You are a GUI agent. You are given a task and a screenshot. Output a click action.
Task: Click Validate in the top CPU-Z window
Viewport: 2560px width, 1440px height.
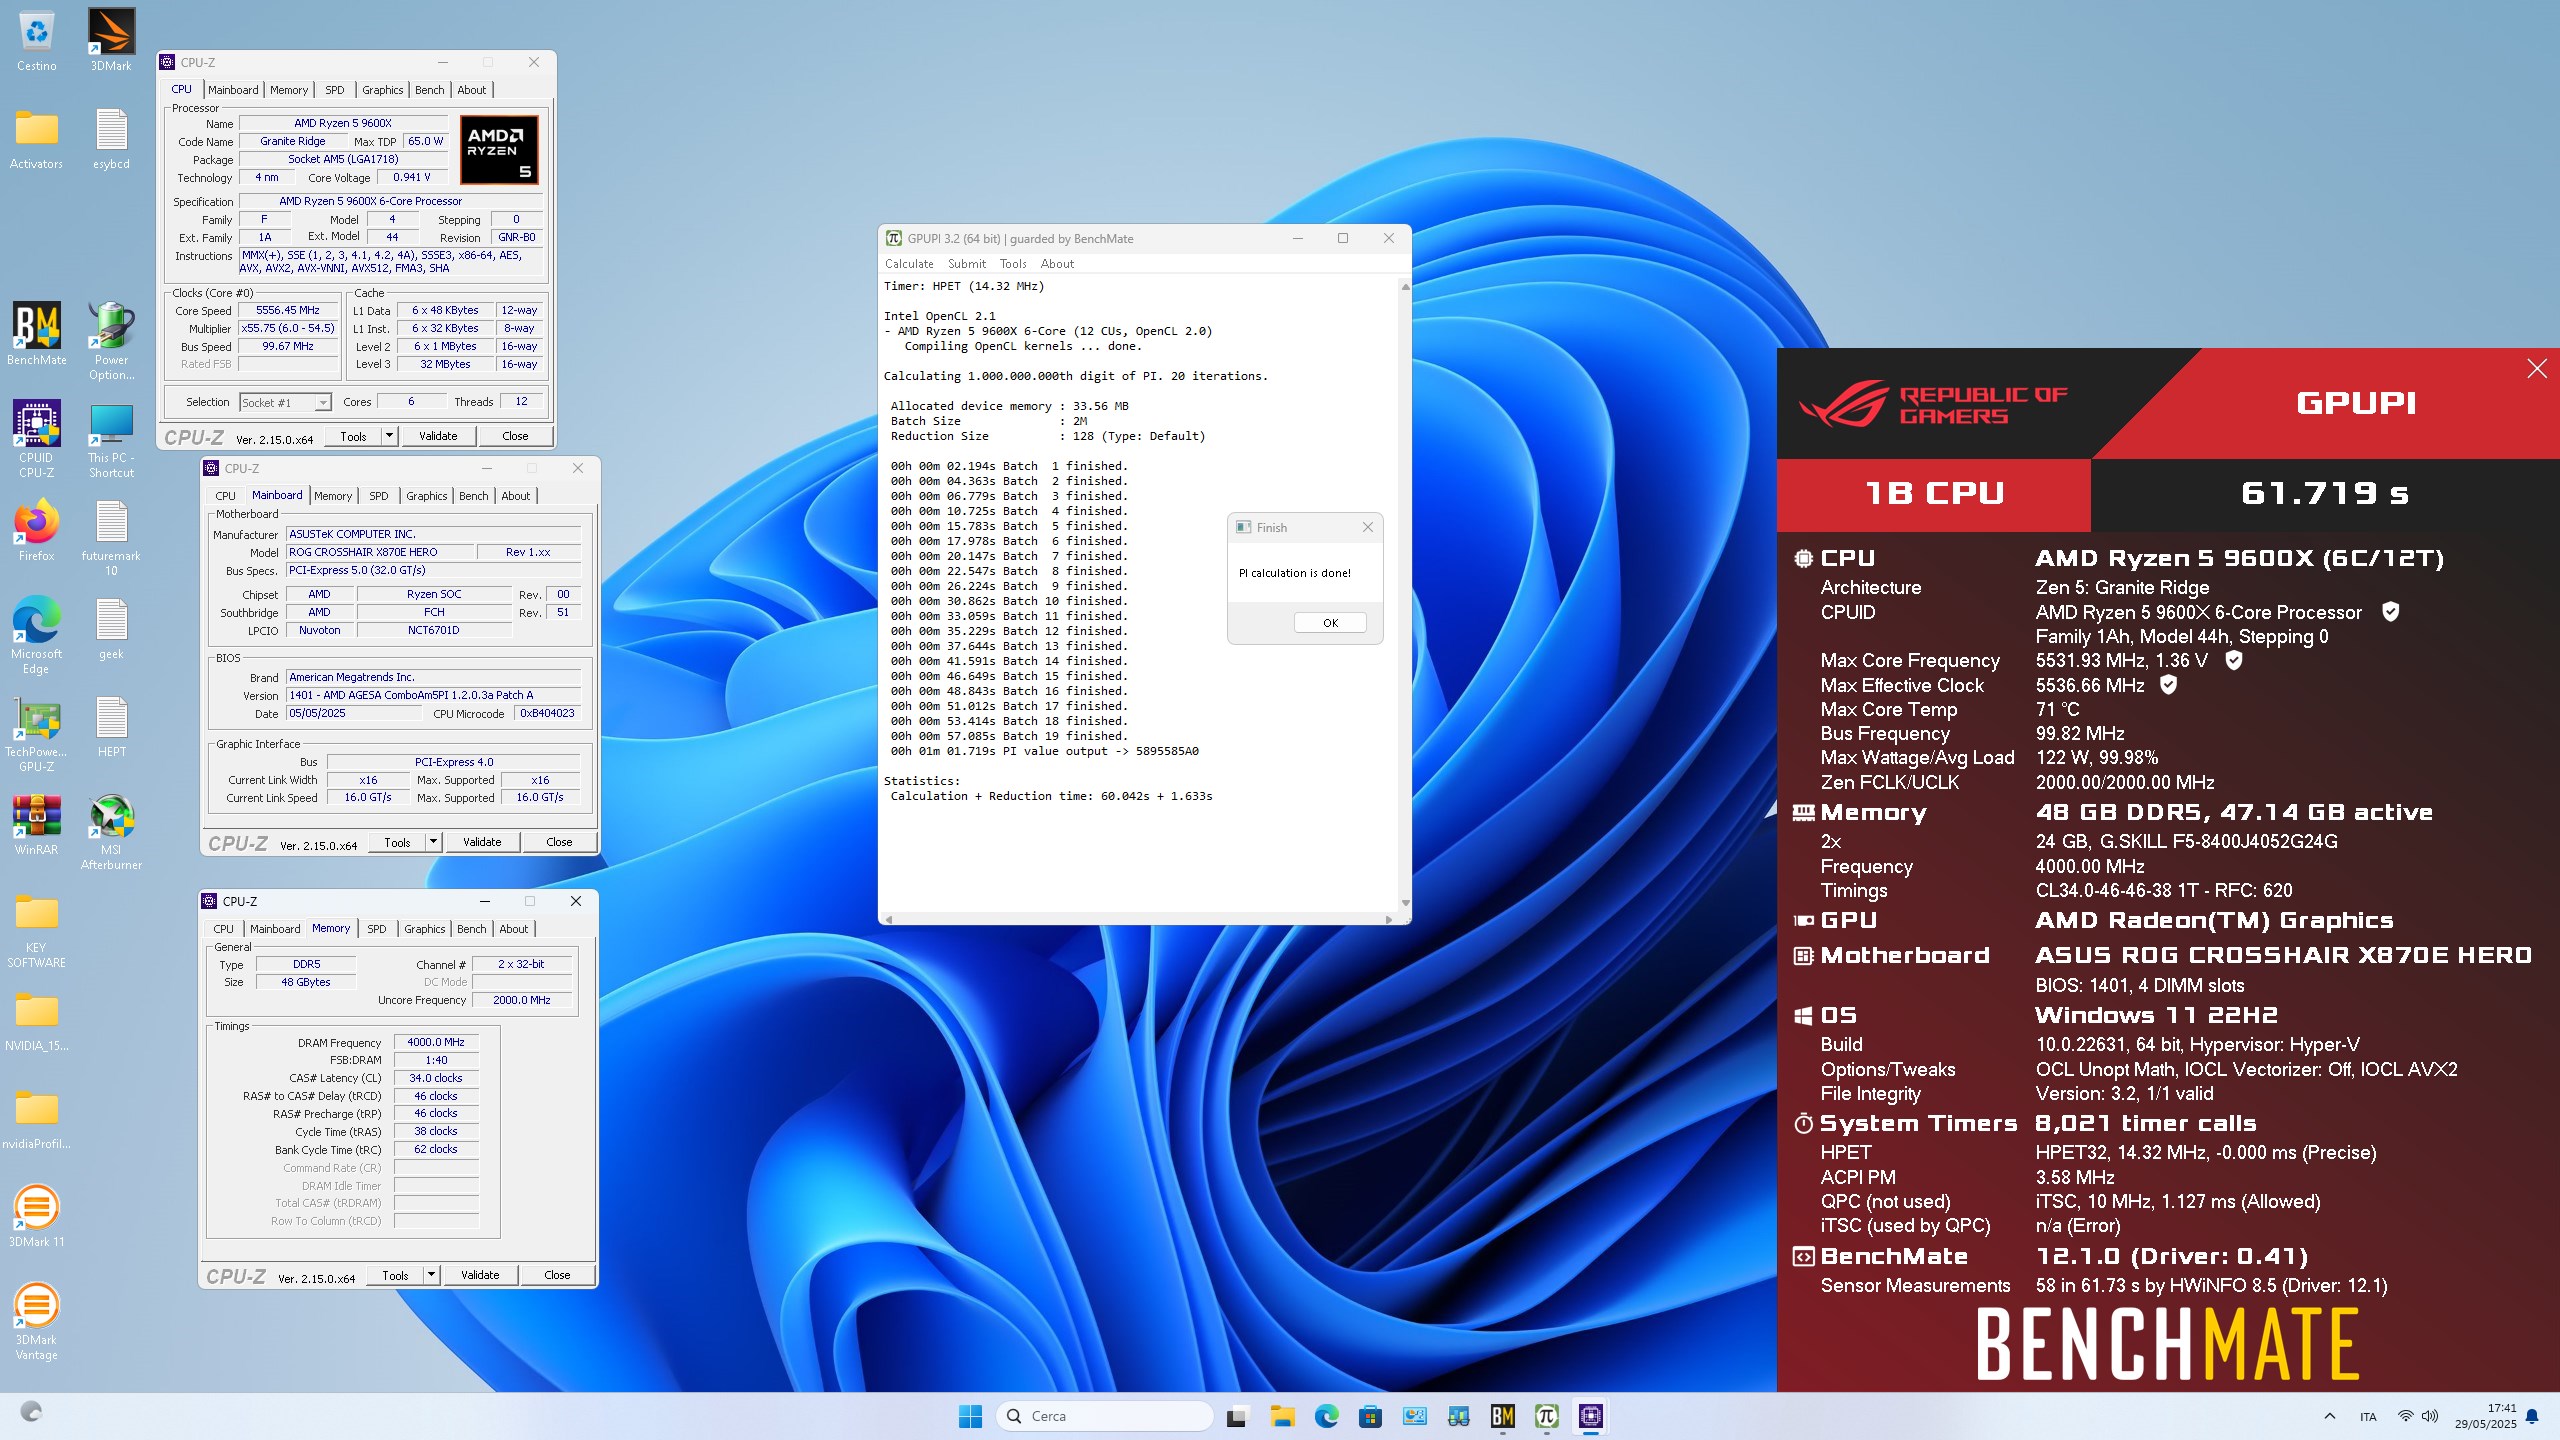click(438, 436)
